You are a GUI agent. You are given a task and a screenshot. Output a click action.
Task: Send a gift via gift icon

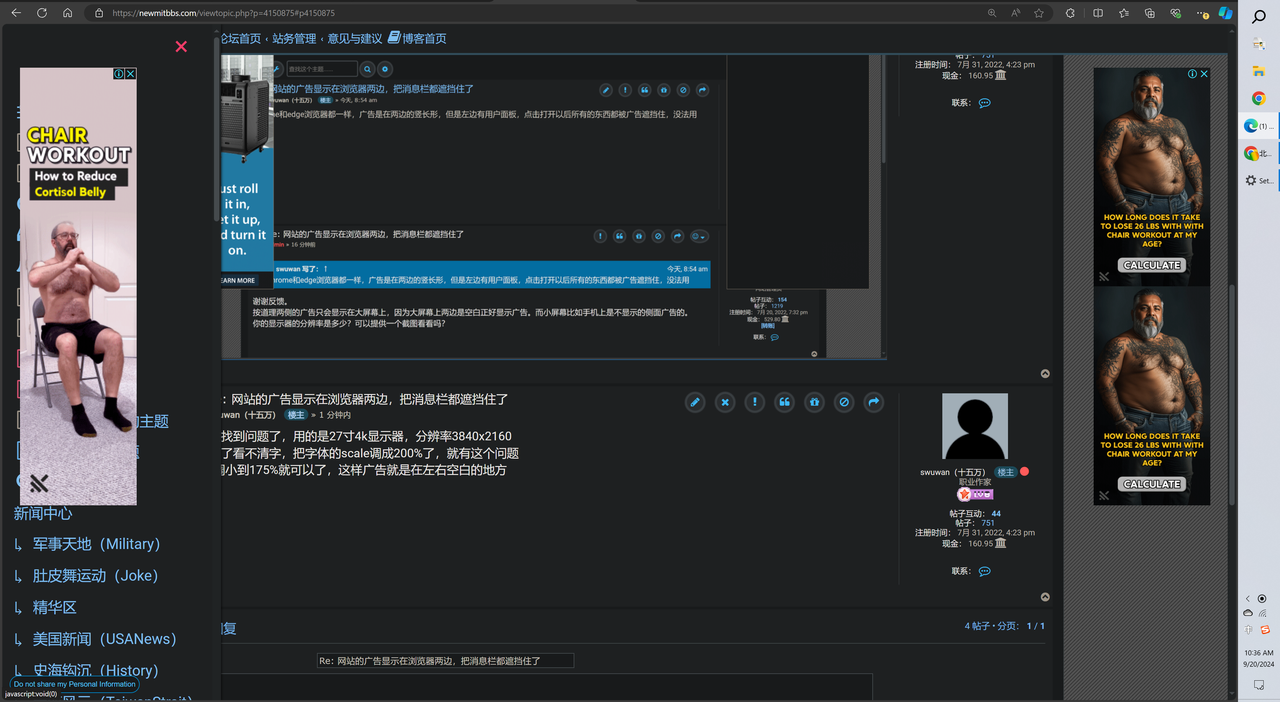814,402
